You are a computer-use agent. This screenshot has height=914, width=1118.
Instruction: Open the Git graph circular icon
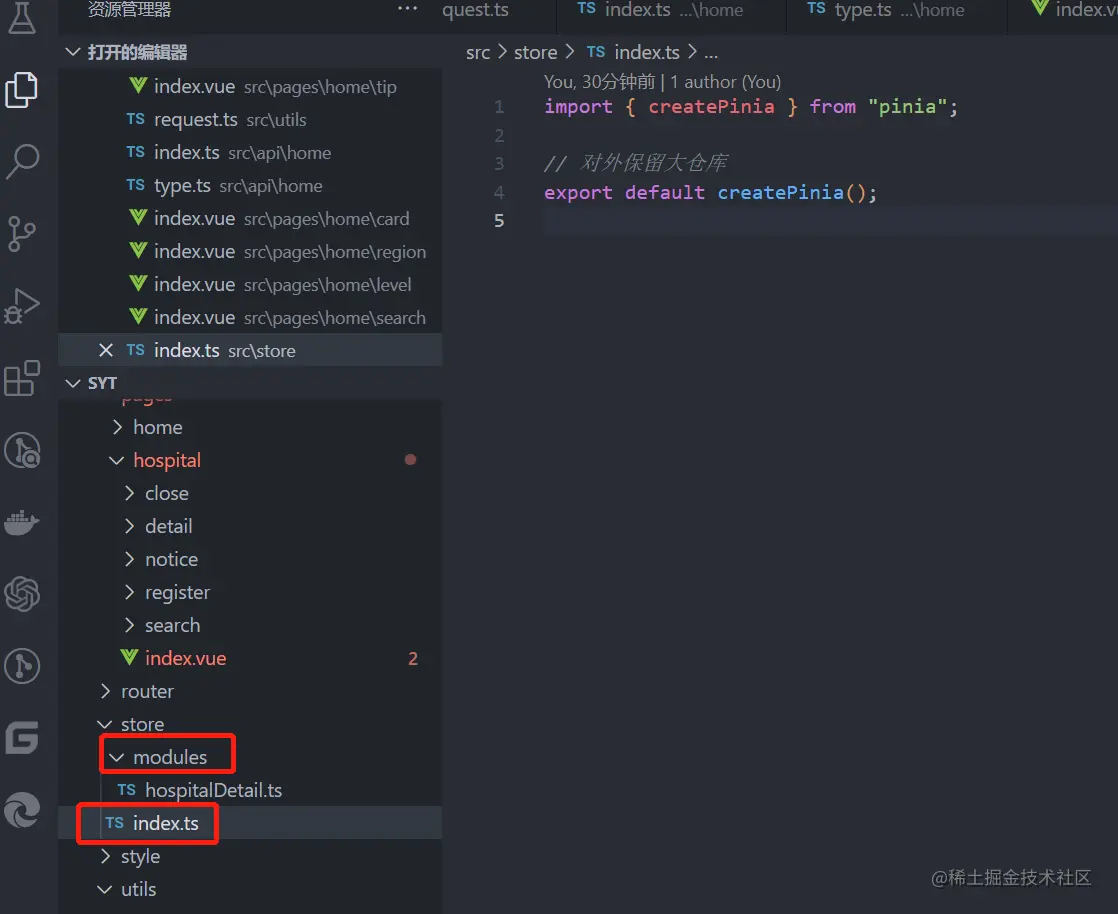(x=22, y=666)
